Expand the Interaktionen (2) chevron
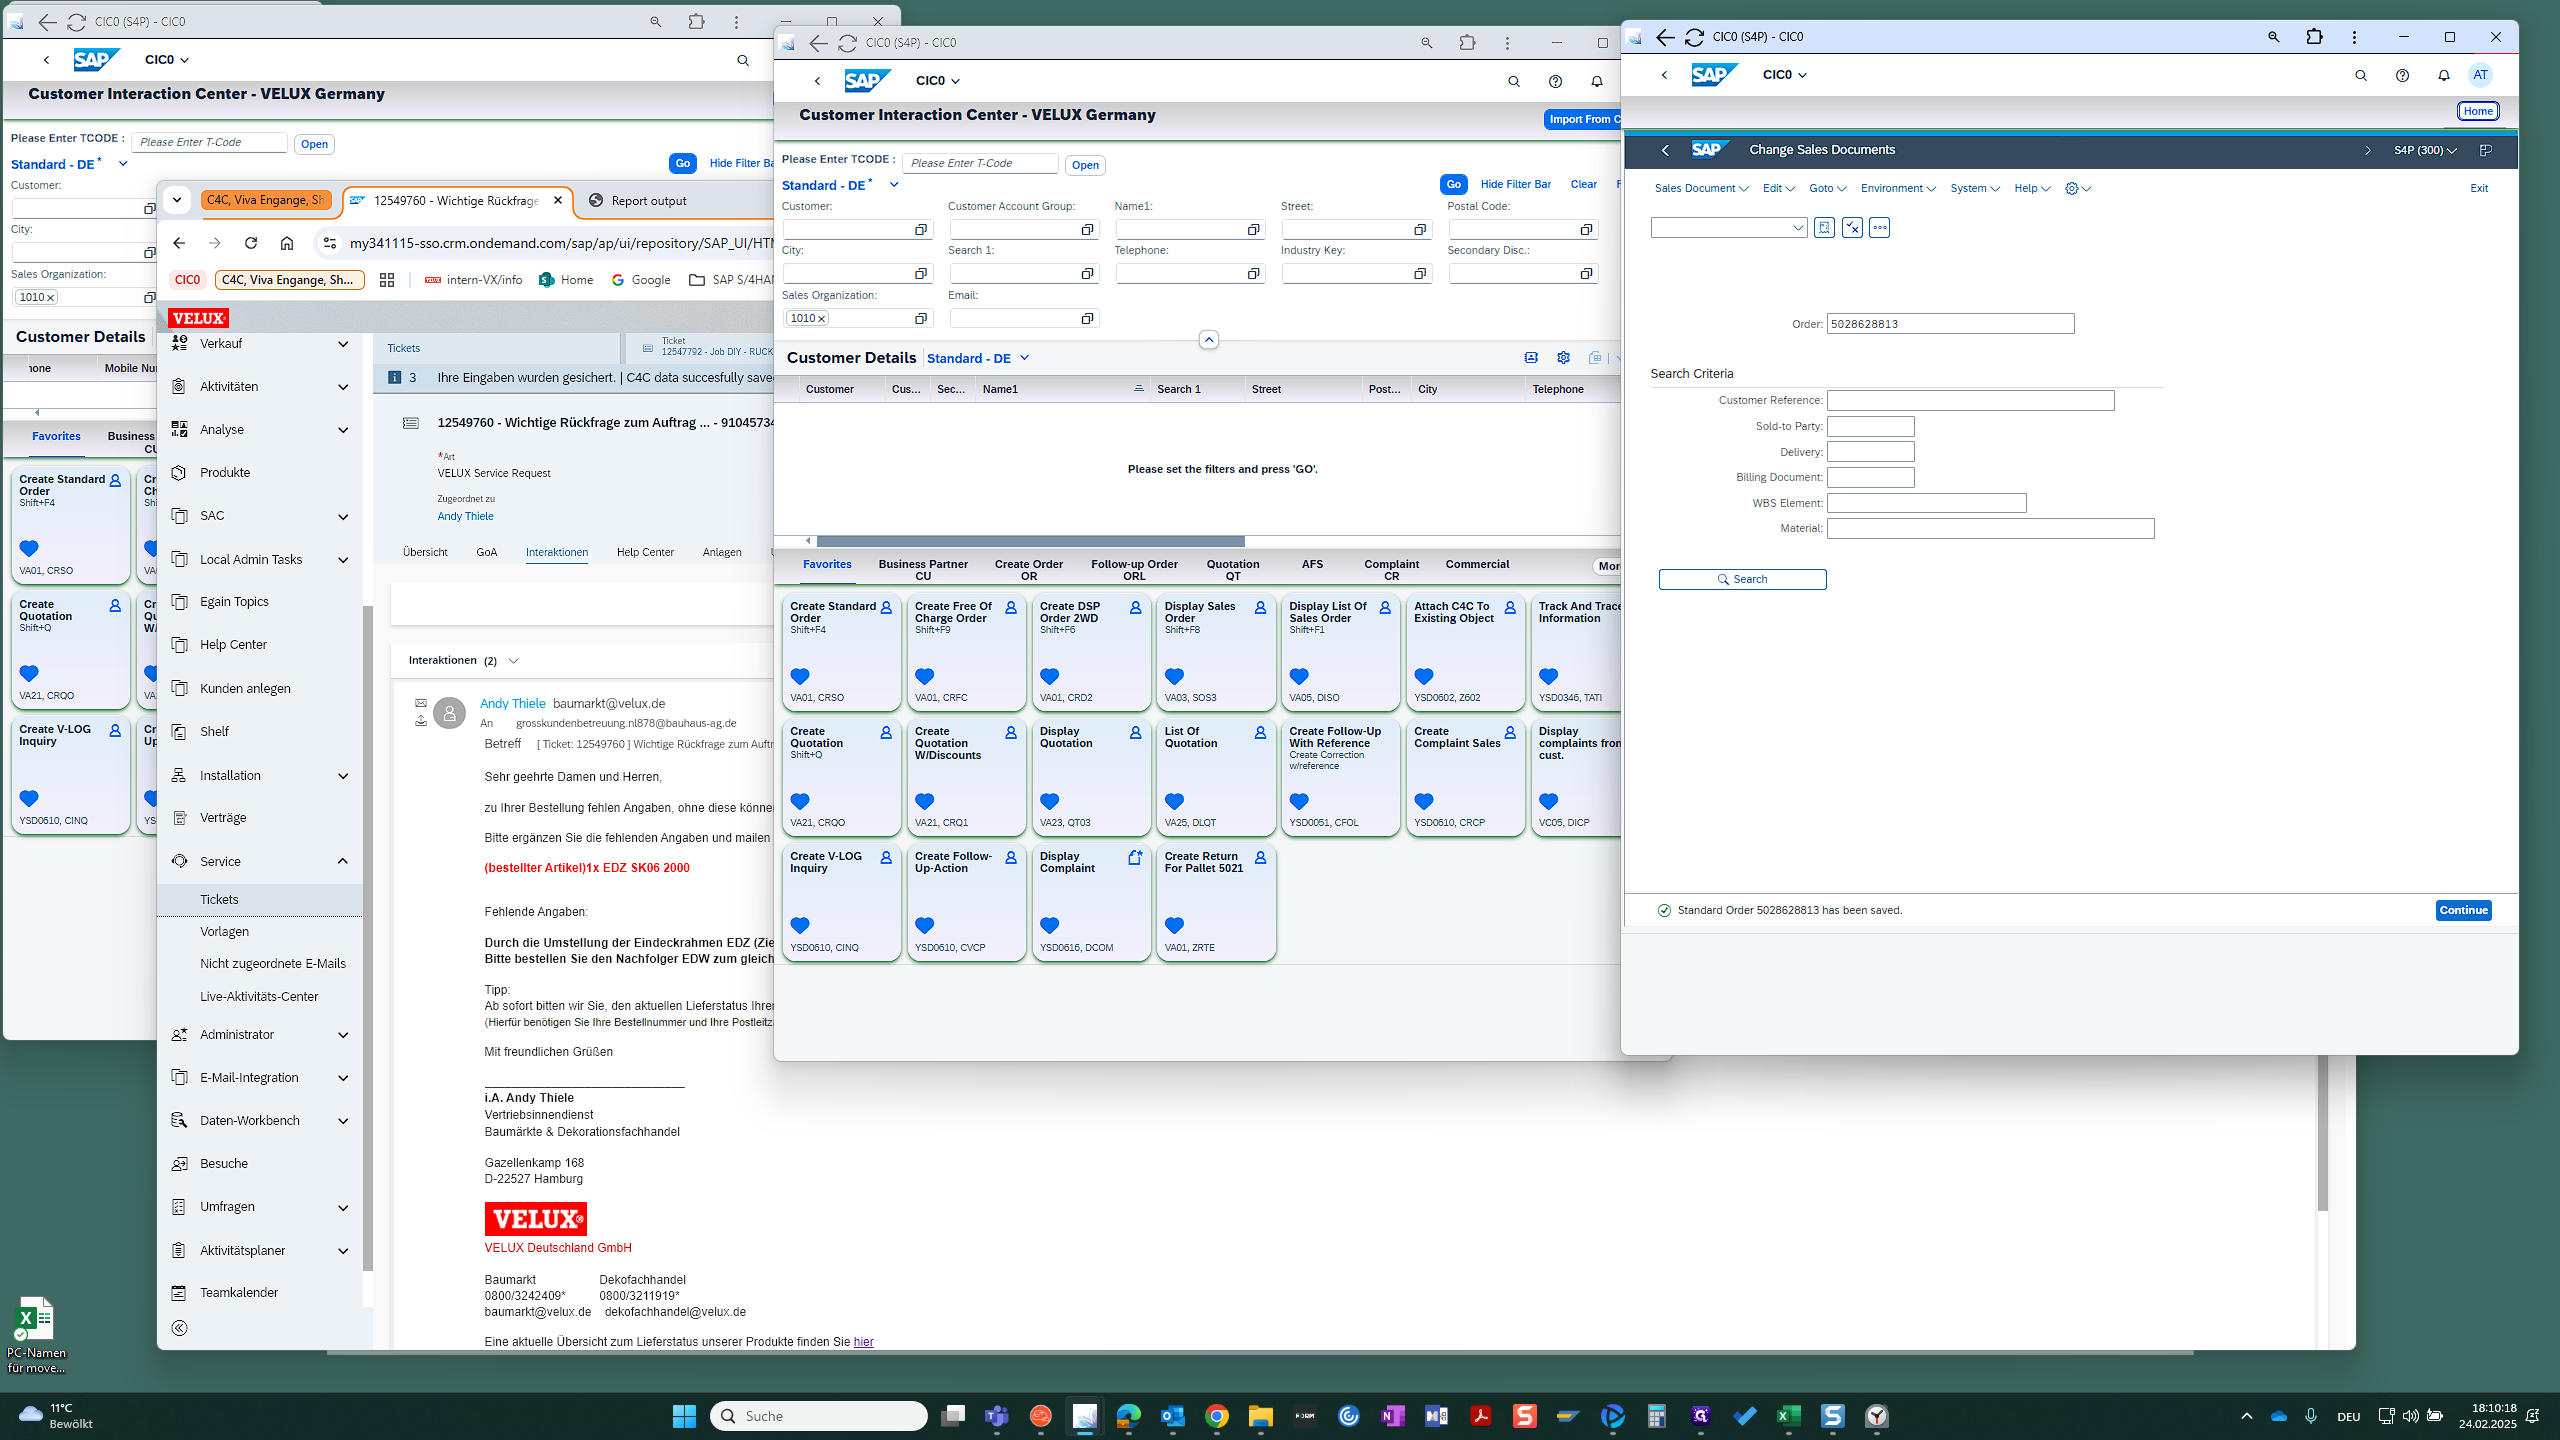The height and width of the screenshot is (1440, 2560). click(514, 661)
